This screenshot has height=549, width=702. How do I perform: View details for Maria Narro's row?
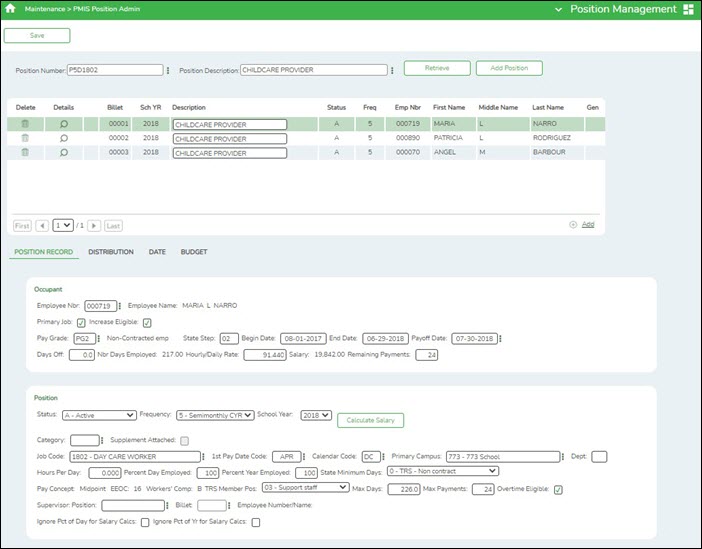[63, 124]
